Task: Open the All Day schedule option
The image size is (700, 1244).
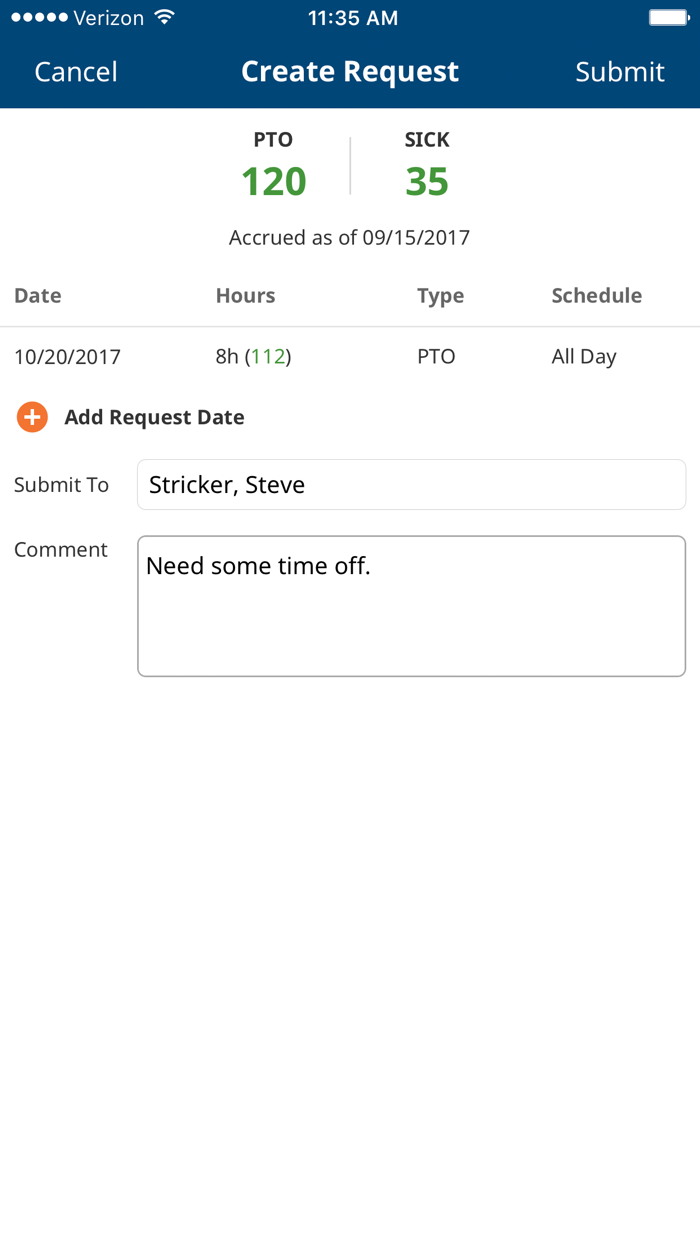Action: 583,356
